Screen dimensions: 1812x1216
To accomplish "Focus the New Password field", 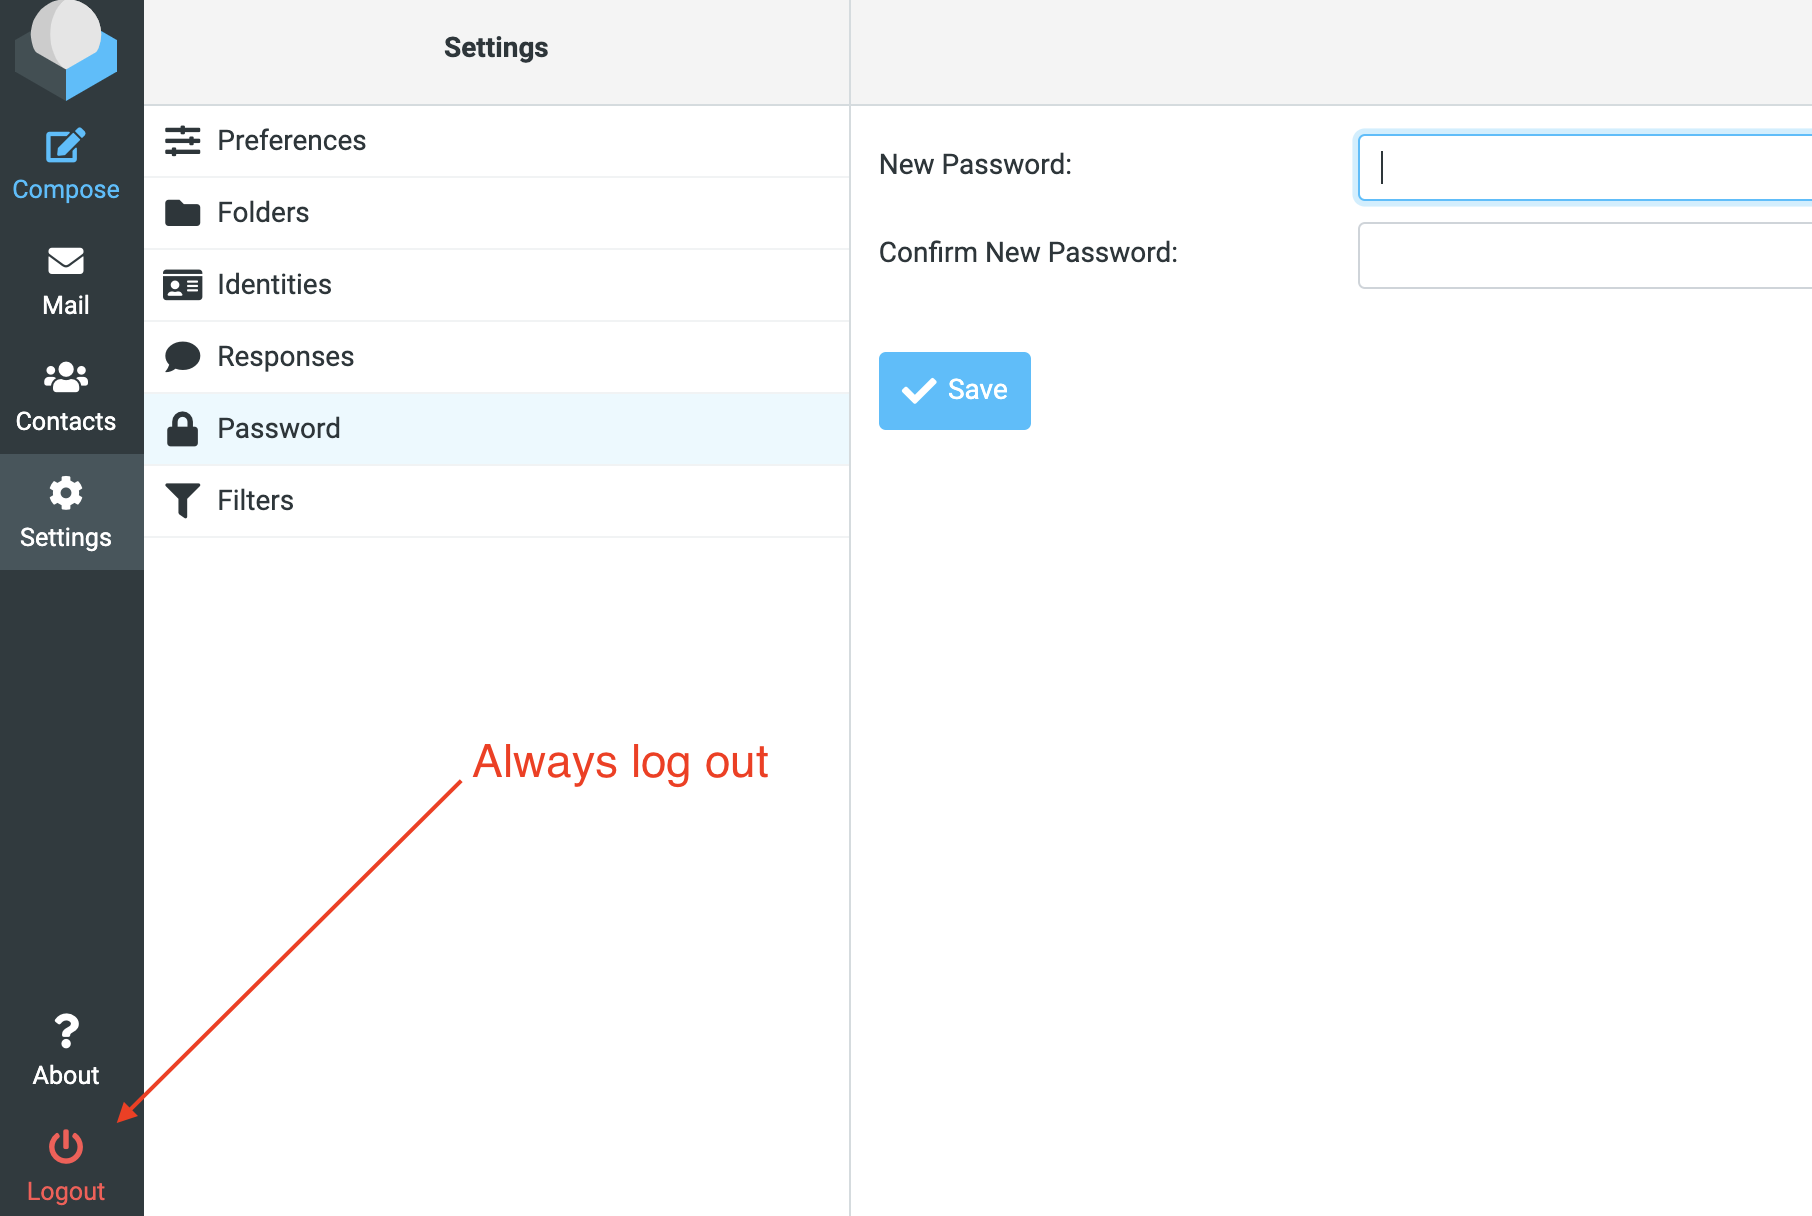I will 1584,167.
